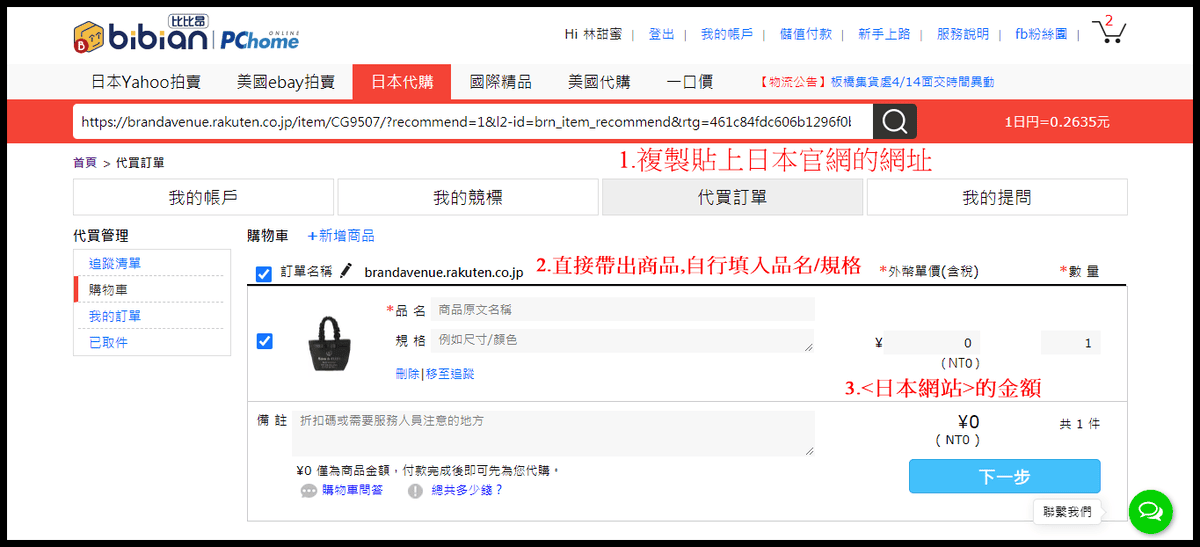Click the brandavenue.rakuten.co.jp order name
The height and width of the screenshot is (547, 1200).
tap(444, 272)
